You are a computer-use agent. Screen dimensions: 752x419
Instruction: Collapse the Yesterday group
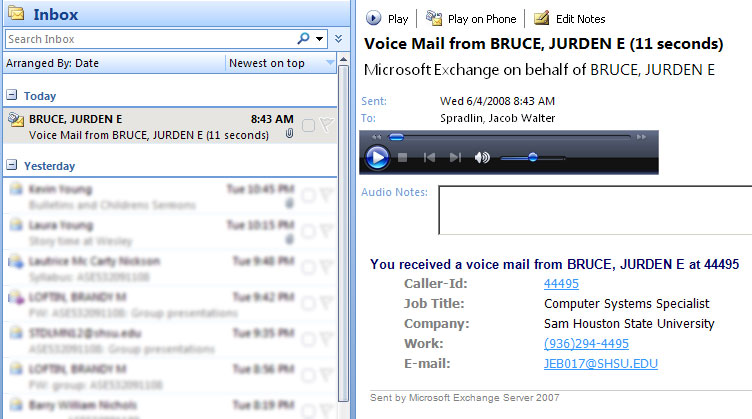coord(11,166)
